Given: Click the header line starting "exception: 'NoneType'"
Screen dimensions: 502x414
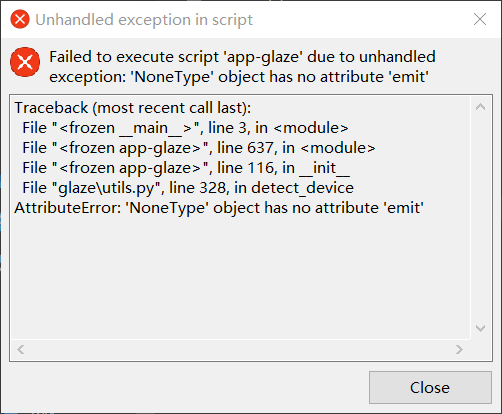Looking at the screenshot, I should [239, 77].
